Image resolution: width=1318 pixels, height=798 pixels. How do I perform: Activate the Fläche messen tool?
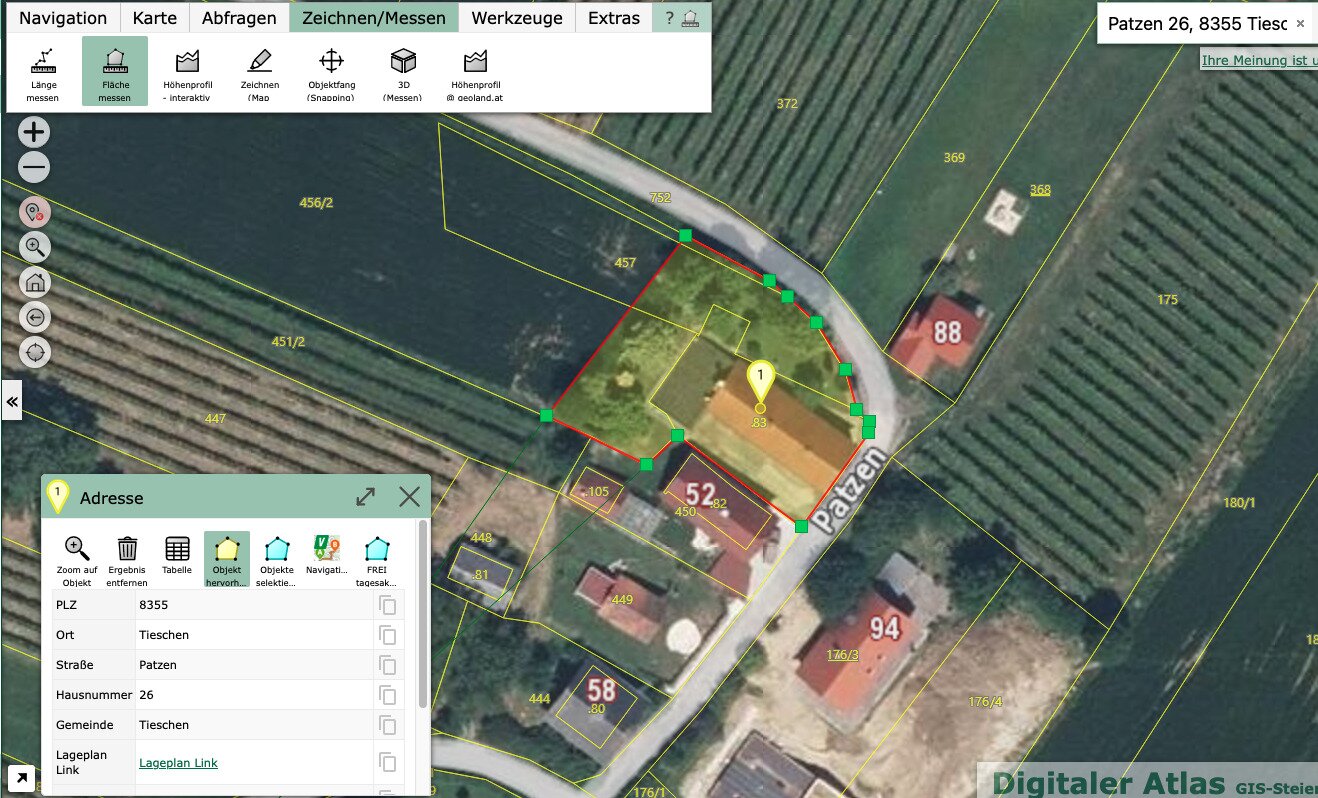(x=114, y=73)
